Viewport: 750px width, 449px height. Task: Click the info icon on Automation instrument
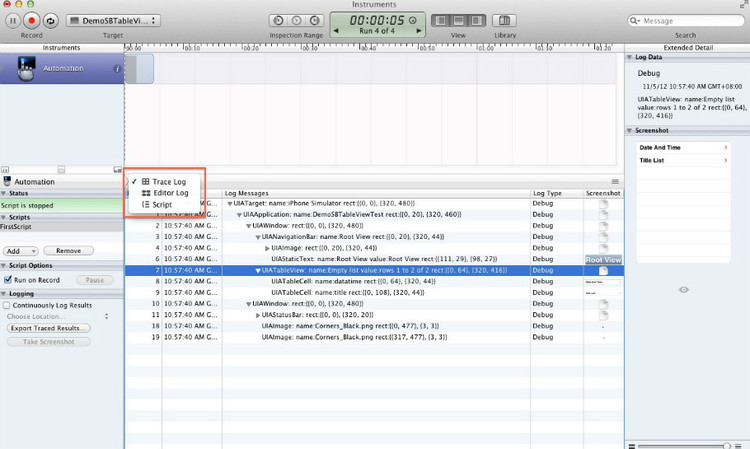[x=117, y=69]
